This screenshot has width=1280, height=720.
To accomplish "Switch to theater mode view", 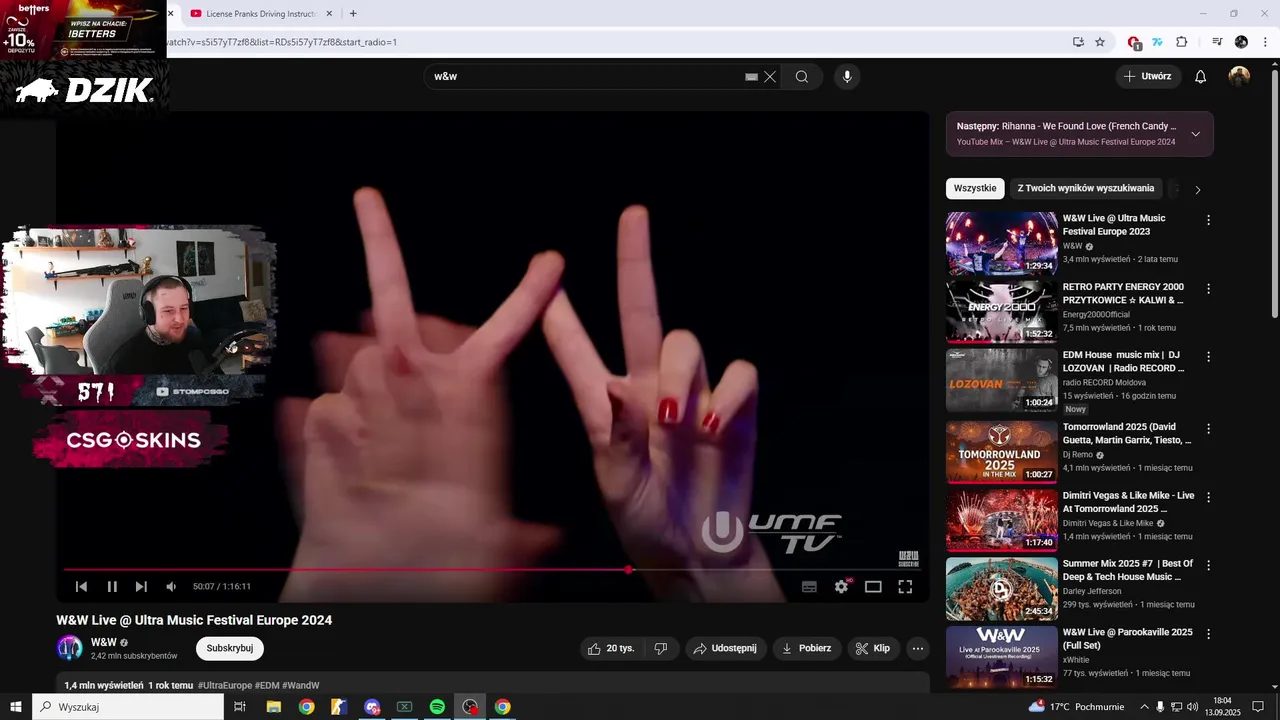I will coord(873,587).
